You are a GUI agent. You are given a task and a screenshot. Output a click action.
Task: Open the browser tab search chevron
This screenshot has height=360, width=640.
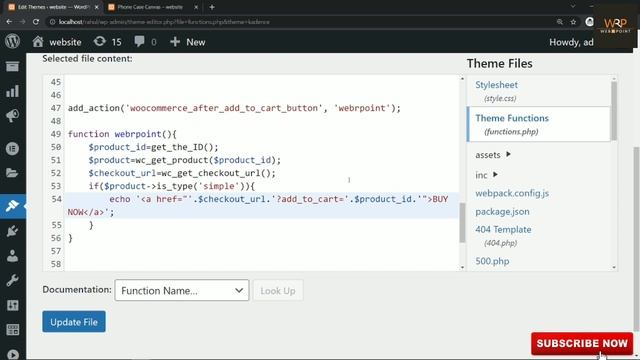(573, 7)
